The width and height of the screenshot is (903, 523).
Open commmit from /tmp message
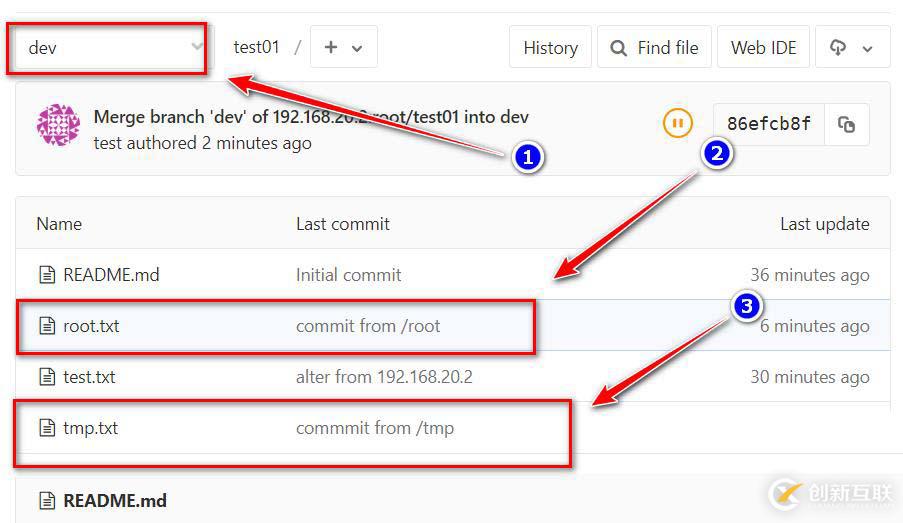[375, 428]
